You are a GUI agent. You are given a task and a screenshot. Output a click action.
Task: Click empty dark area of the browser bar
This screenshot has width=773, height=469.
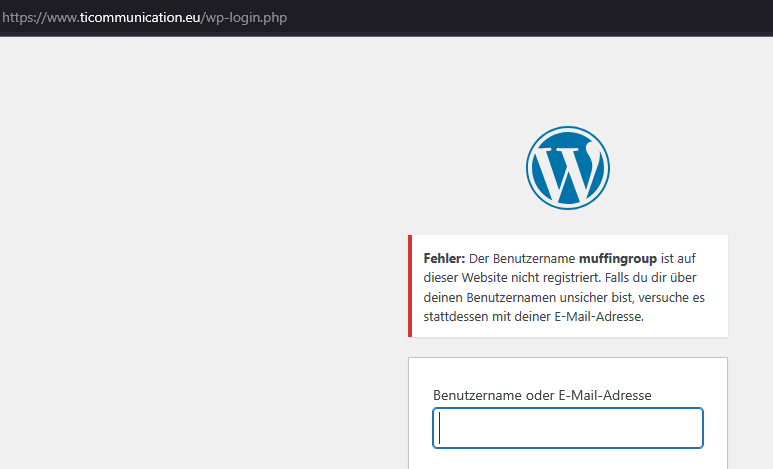[550, 18]
